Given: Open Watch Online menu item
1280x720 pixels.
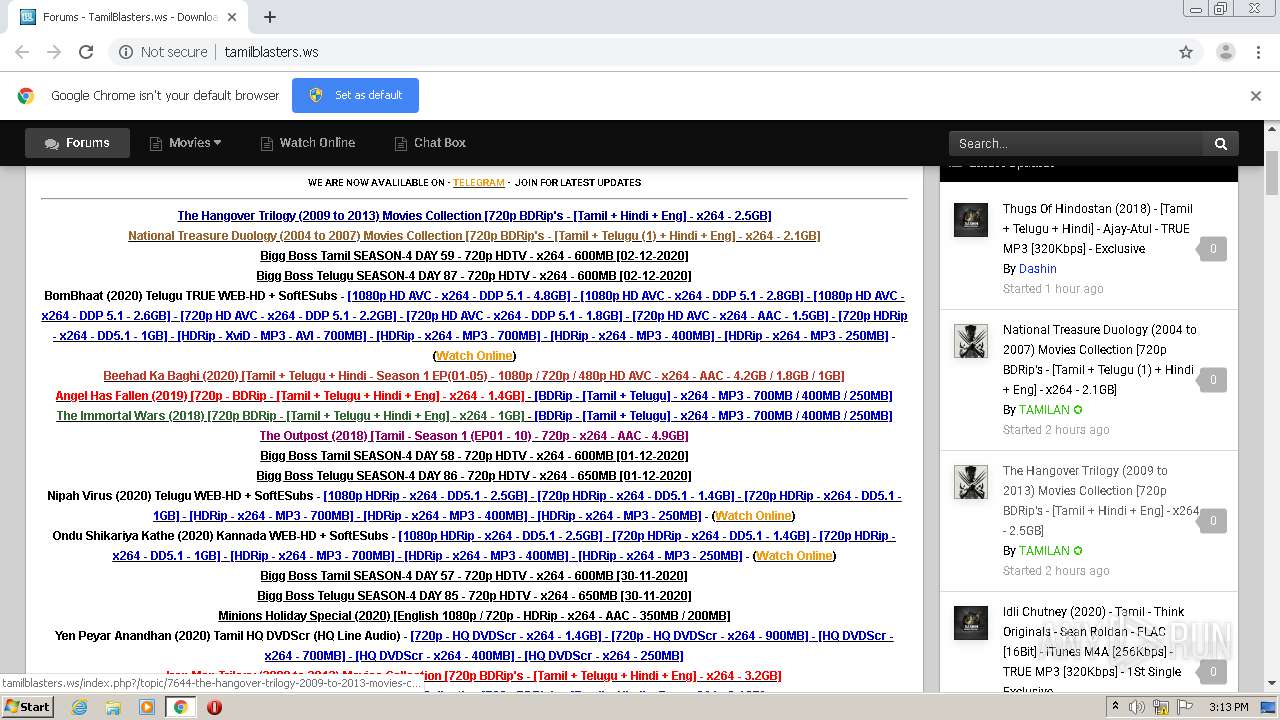Looking at the screenshot, I should pos(307,143).
